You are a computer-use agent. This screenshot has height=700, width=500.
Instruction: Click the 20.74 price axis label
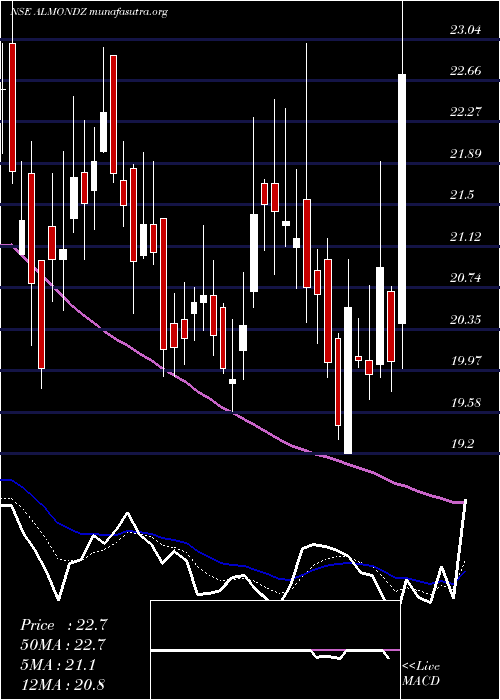[x=466, y=278]
